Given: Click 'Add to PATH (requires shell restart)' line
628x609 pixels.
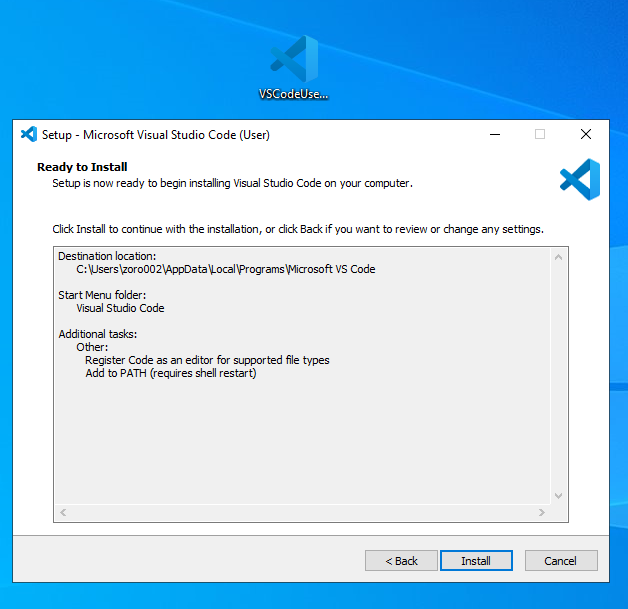Looking at the screenshot, I should coord(171,373).
